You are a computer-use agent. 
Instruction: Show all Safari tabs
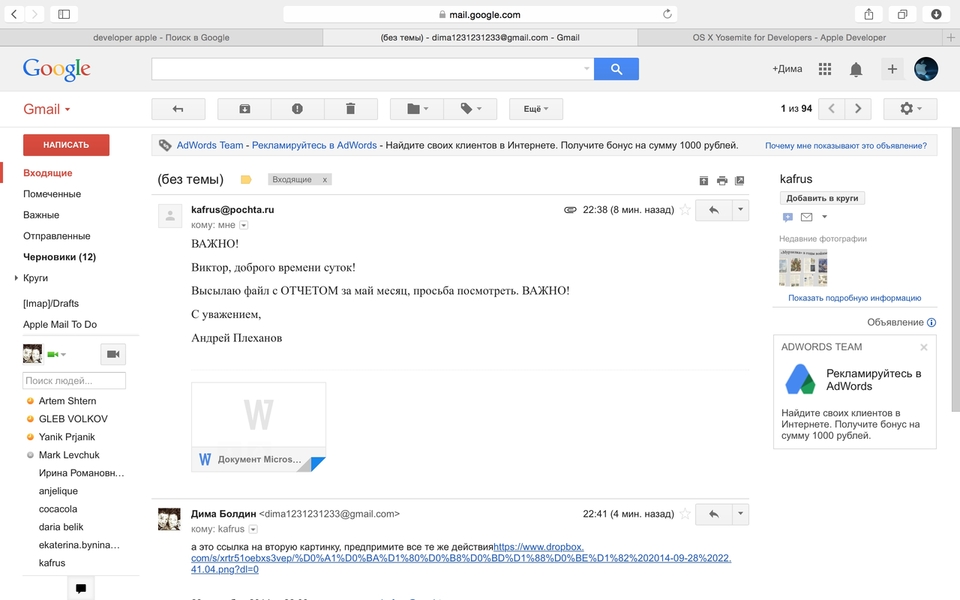pyautogui.click(x=902, y=14)
